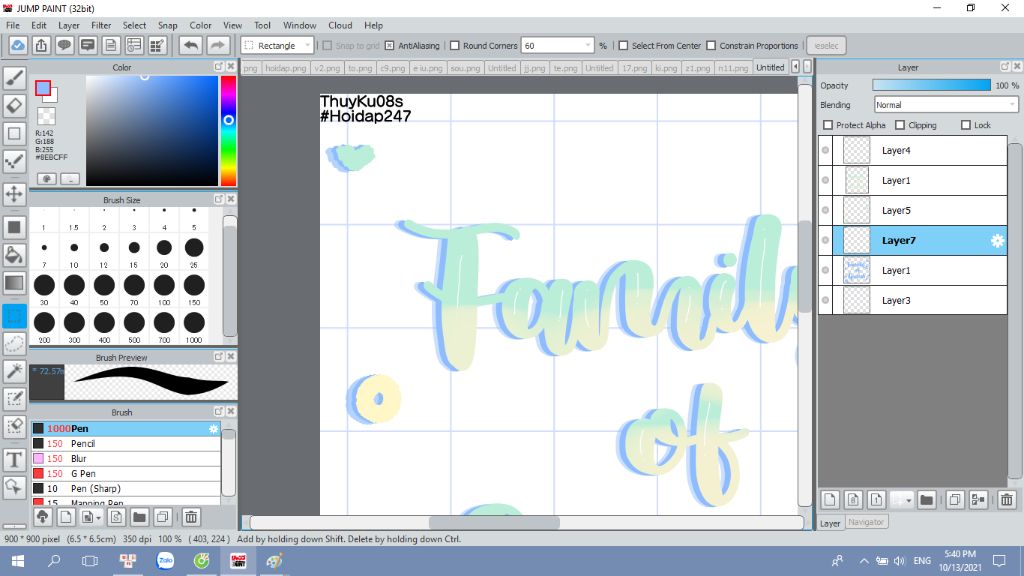Open the Pen brush settings gear
Screen dimensions: 1024x576
coord(214,428)
